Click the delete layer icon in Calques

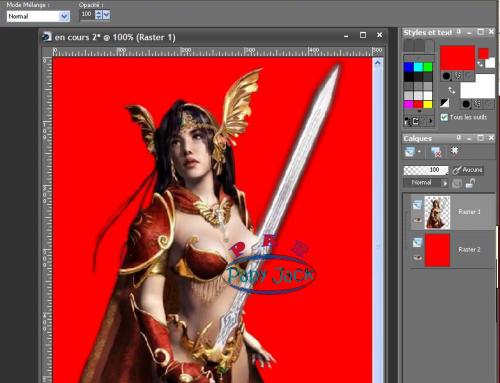tap(436, 152)
